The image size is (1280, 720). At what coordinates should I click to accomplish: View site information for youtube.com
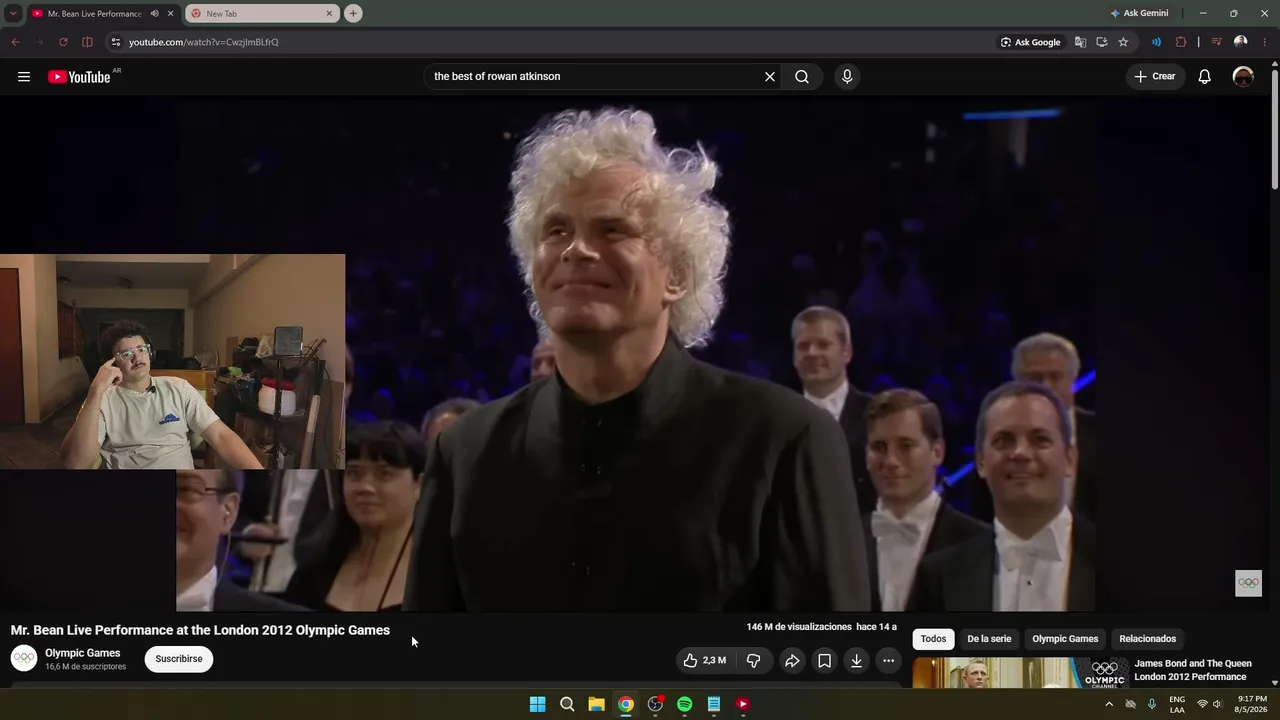pos(116,42)
